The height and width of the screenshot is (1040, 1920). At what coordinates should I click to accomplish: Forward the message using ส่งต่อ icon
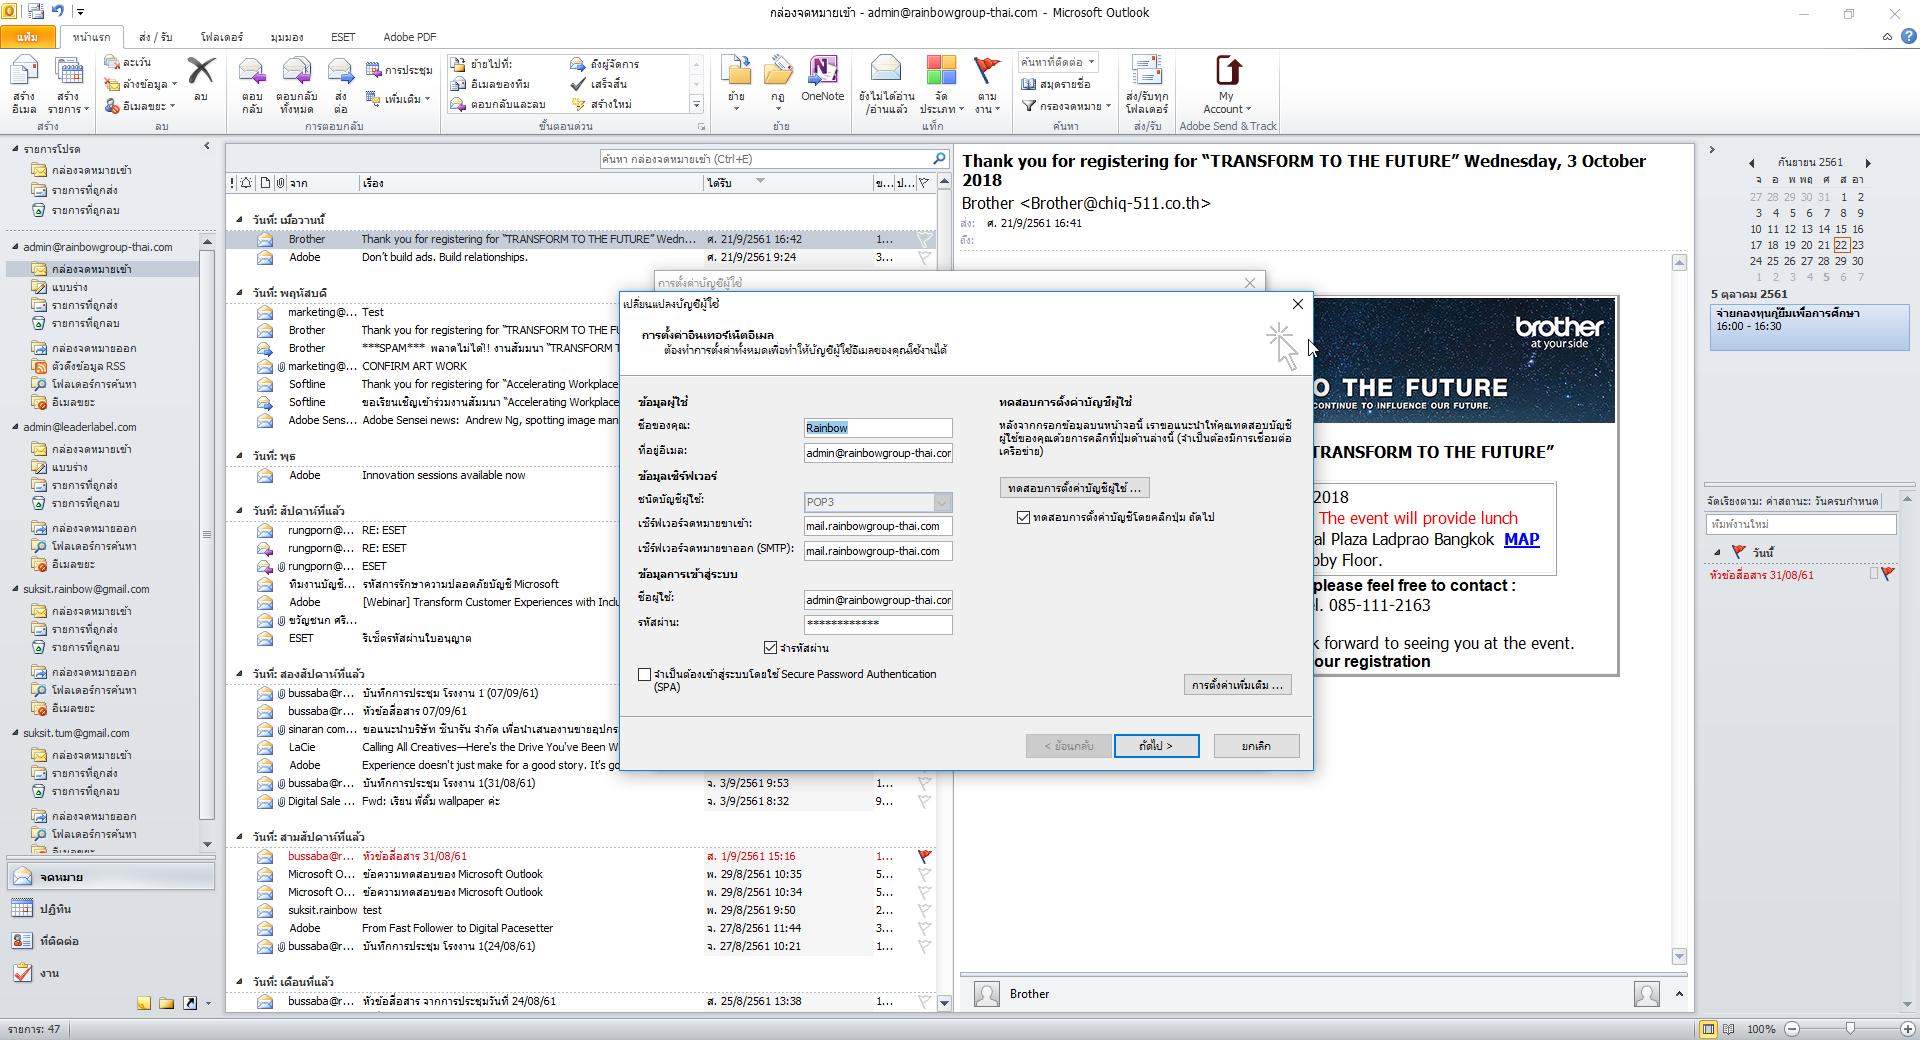click(x=341, y=84)
